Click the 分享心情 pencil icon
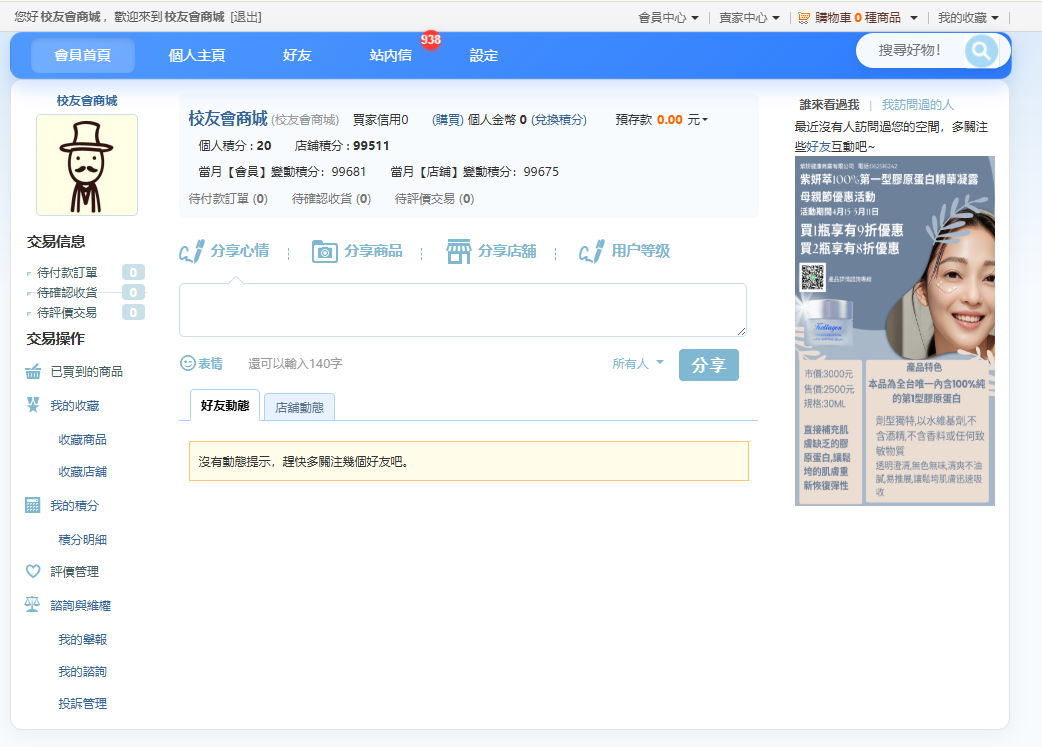This screenshot has width=1042, height=747. 192,251
